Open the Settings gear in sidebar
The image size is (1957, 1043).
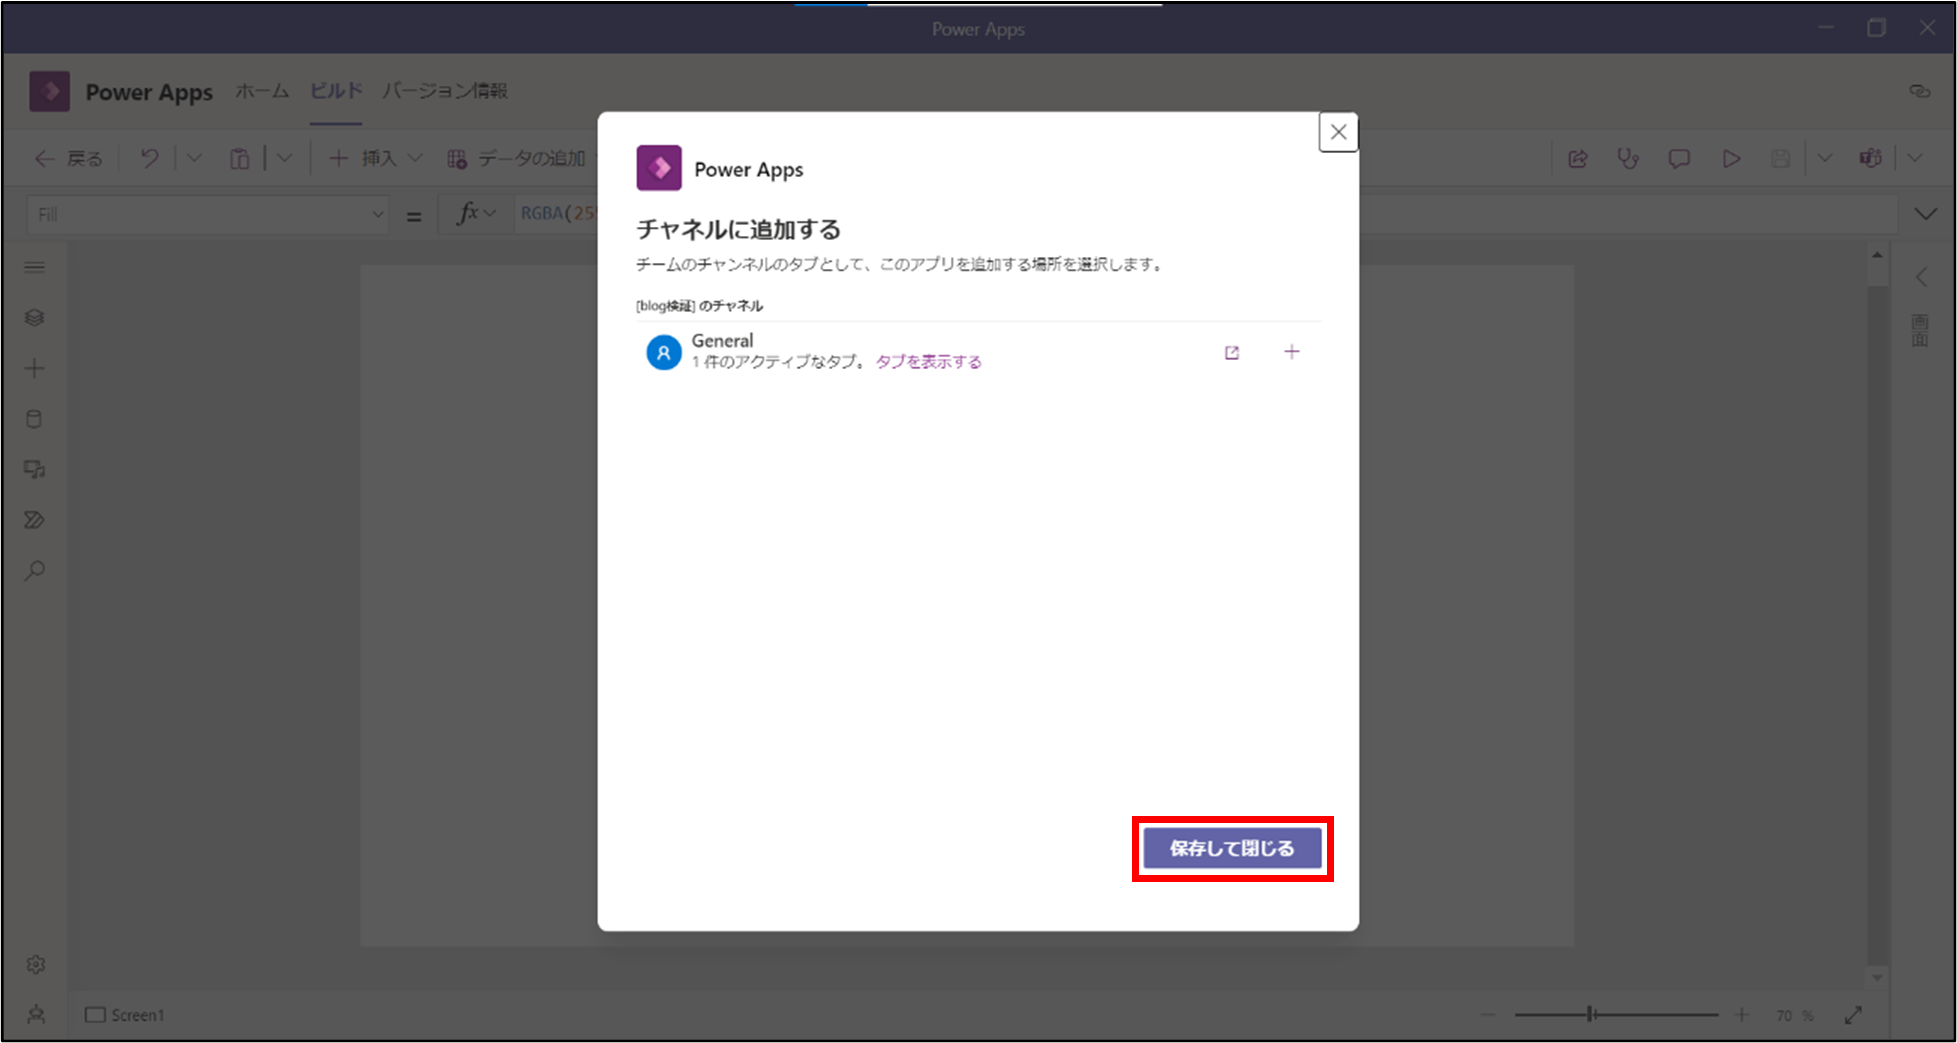(36, 964)
